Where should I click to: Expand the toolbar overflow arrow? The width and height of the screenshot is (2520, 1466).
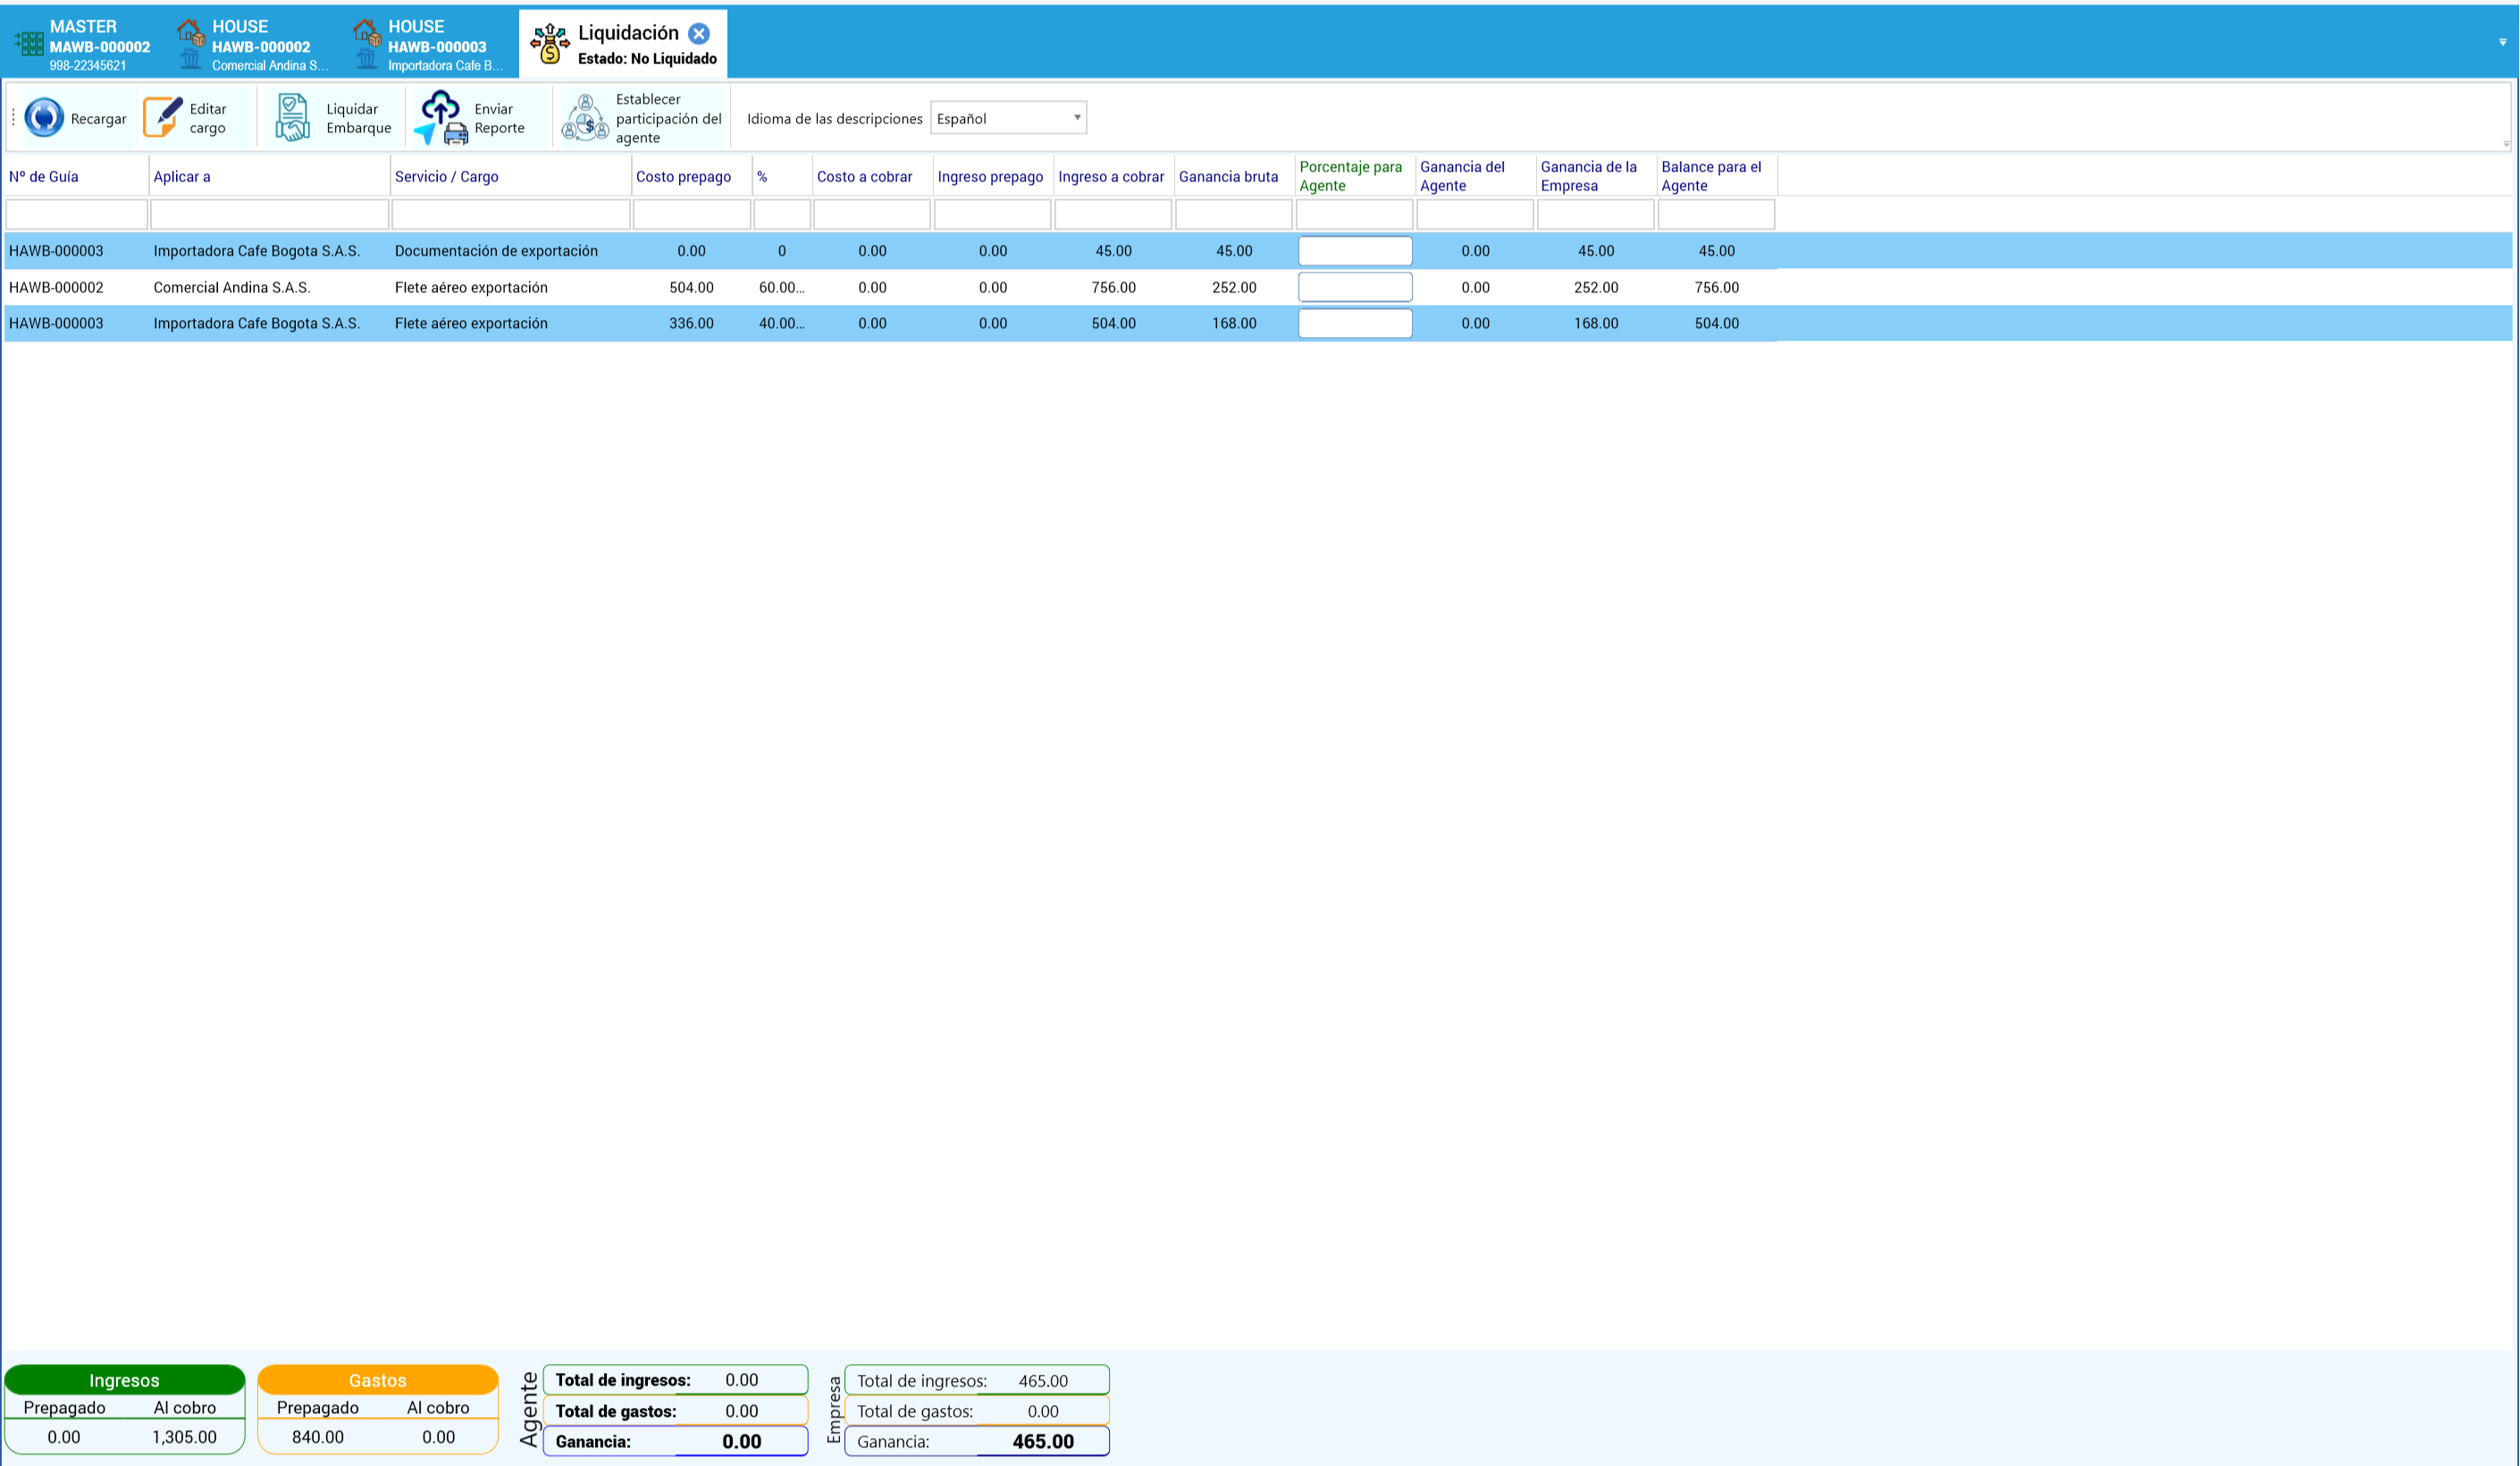[x=2506, y=143]
